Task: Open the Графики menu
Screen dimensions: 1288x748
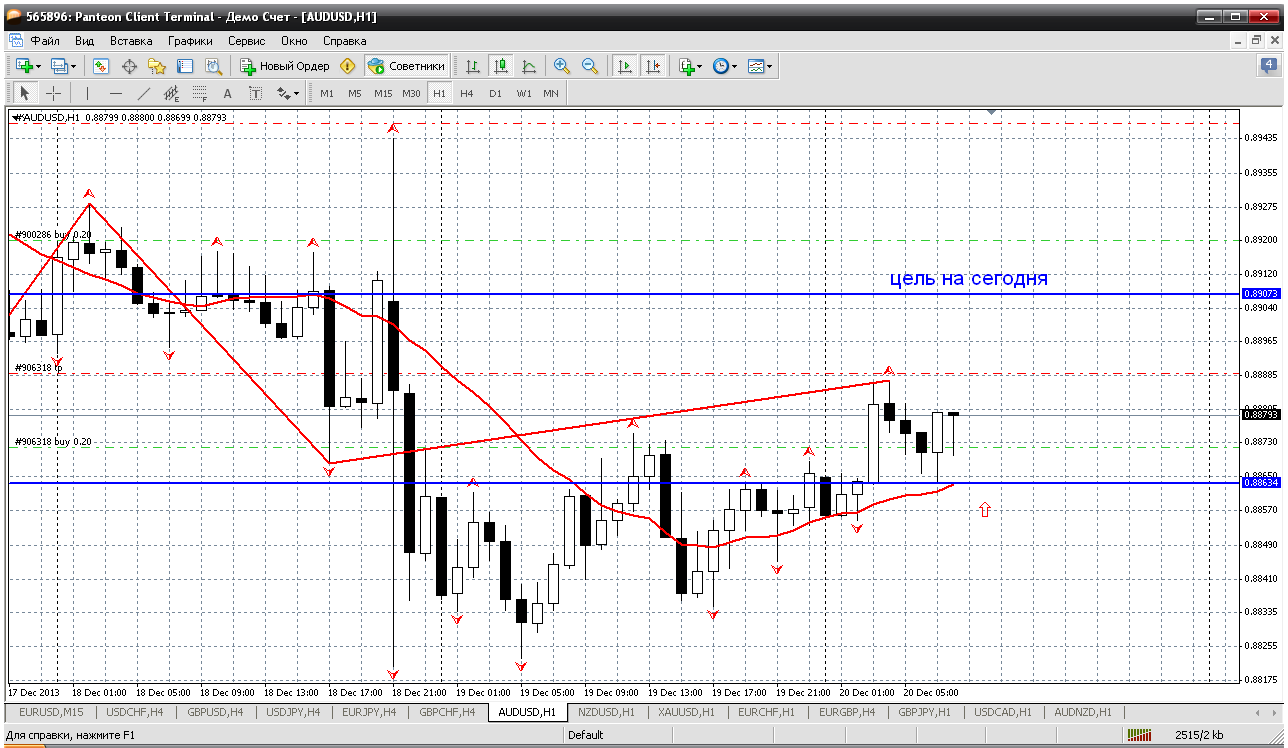Action: tap(190, 41)
